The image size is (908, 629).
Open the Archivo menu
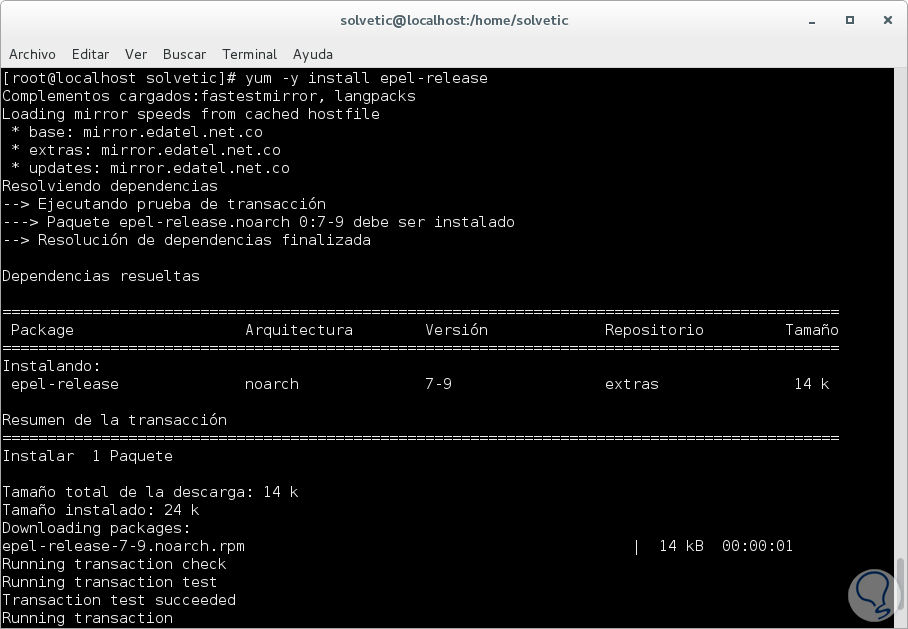coord(32,54)
